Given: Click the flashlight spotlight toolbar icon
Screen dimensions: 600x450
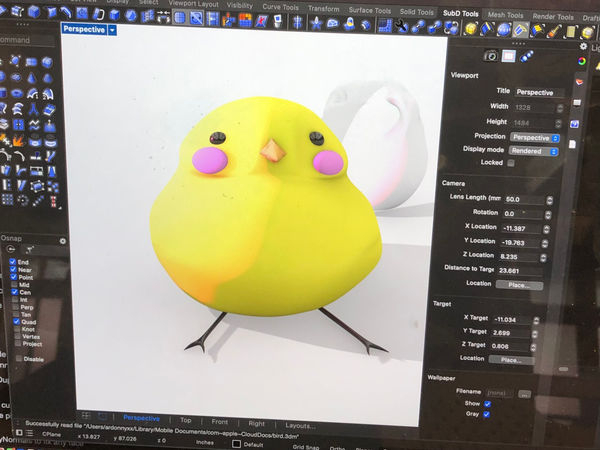Looking at the screenshot, I should [x=554, y=32].
